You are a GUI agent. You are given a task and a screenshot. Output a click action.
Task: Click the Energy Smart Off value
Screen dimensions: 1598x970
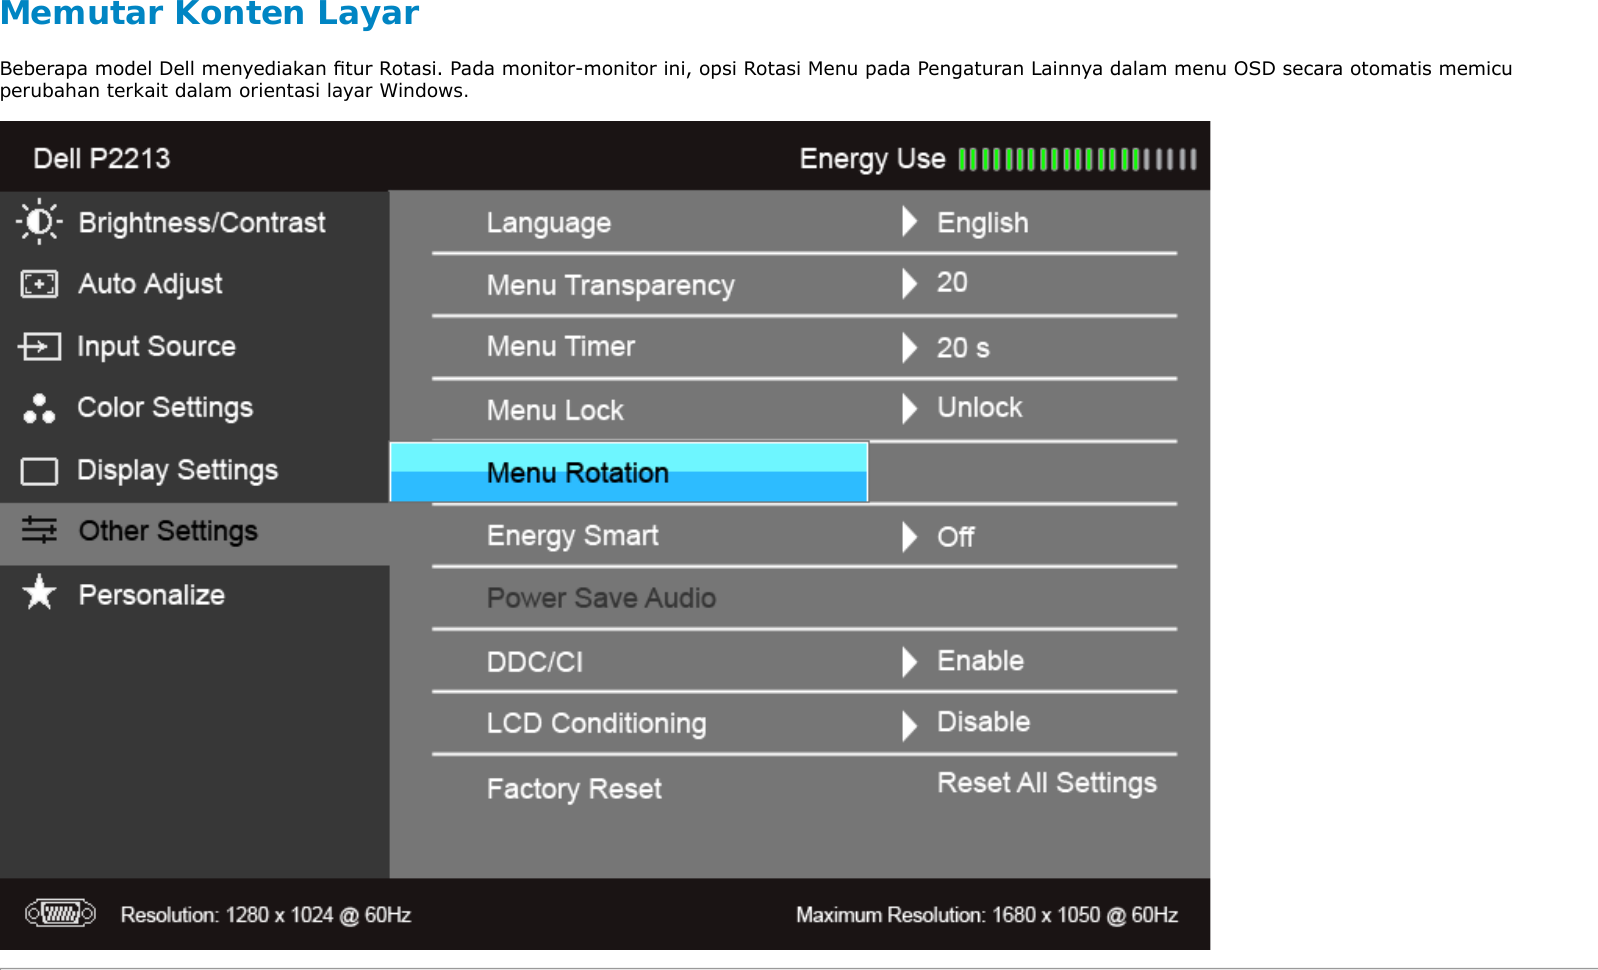[955, 537]
